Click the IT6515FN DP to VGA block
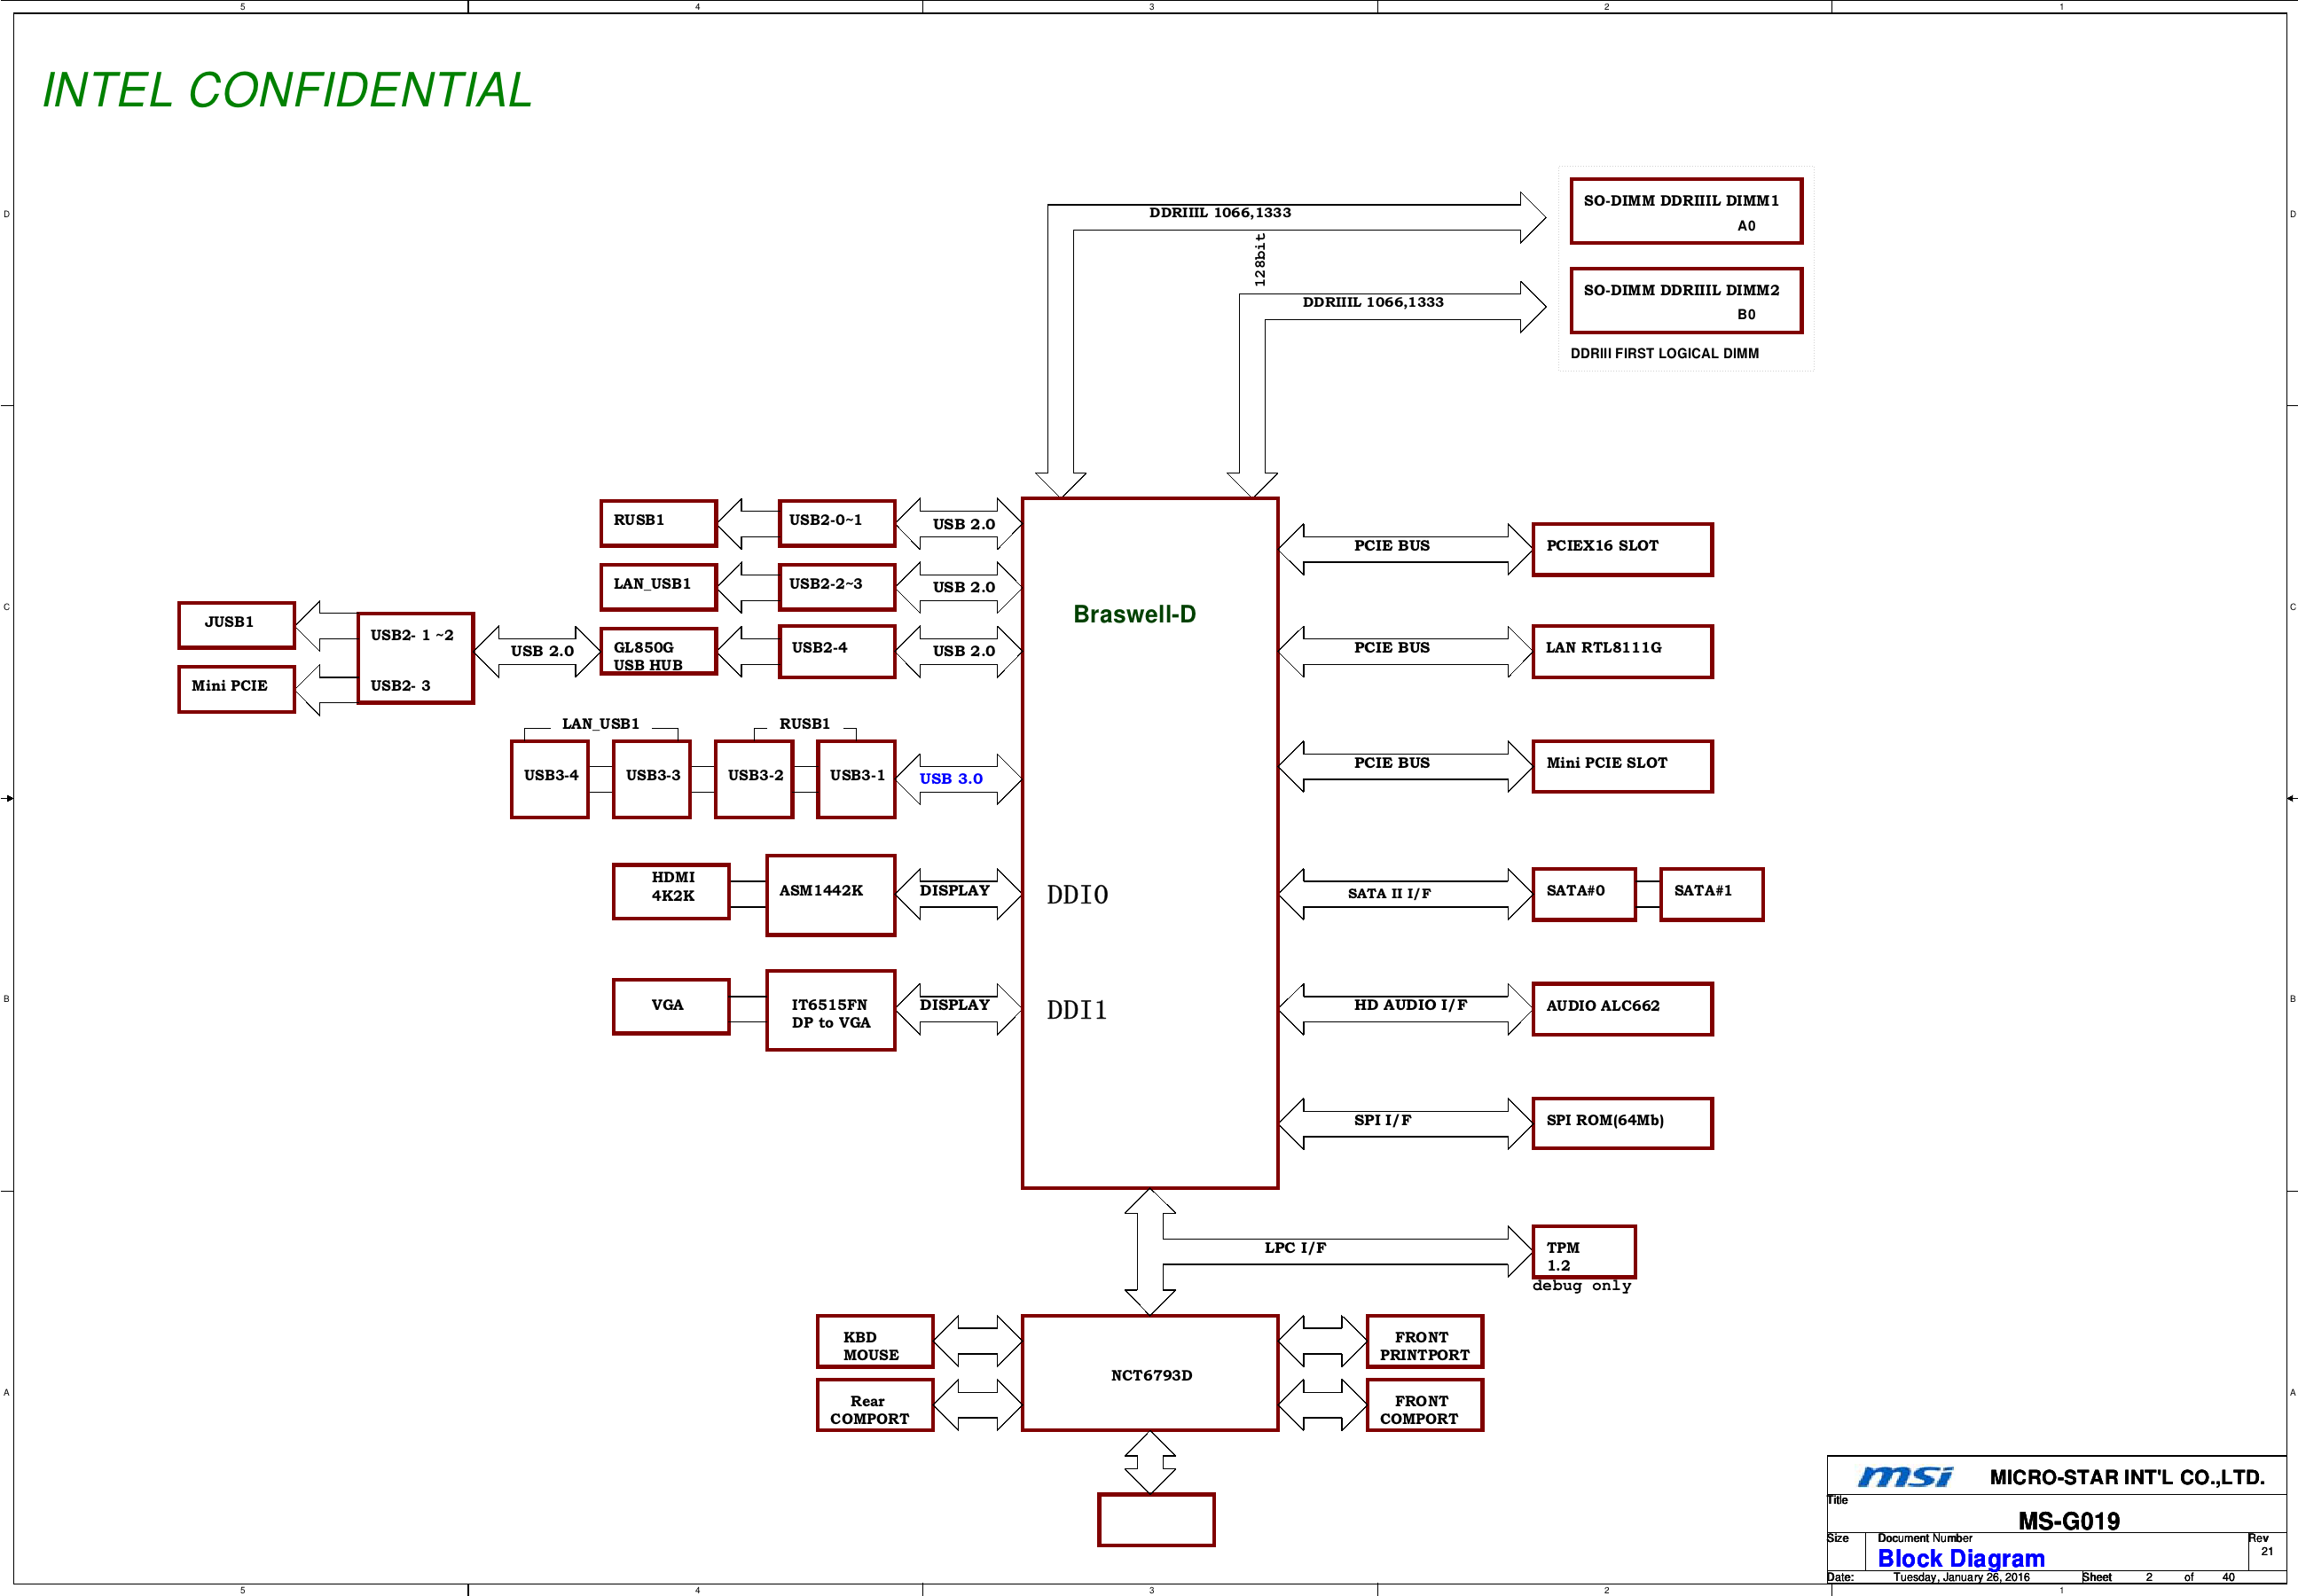This screenshot has height=1596, width=2298. coord(830,1010)
